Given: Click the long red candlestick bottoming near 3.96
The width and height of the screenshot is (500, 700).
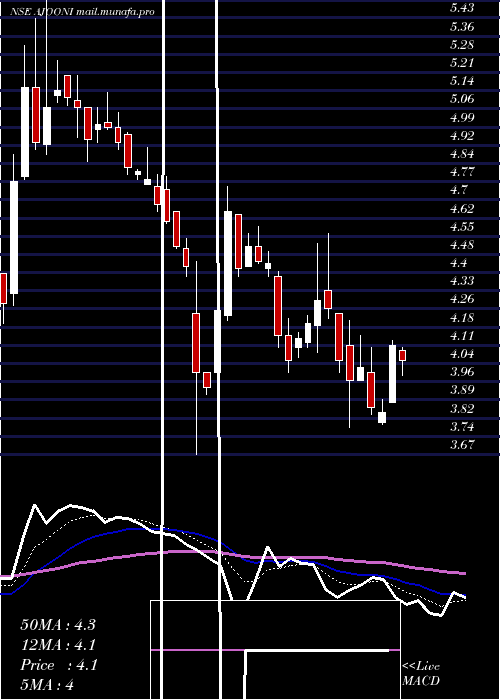Looking at the screenshot, I should pos(196,343).
